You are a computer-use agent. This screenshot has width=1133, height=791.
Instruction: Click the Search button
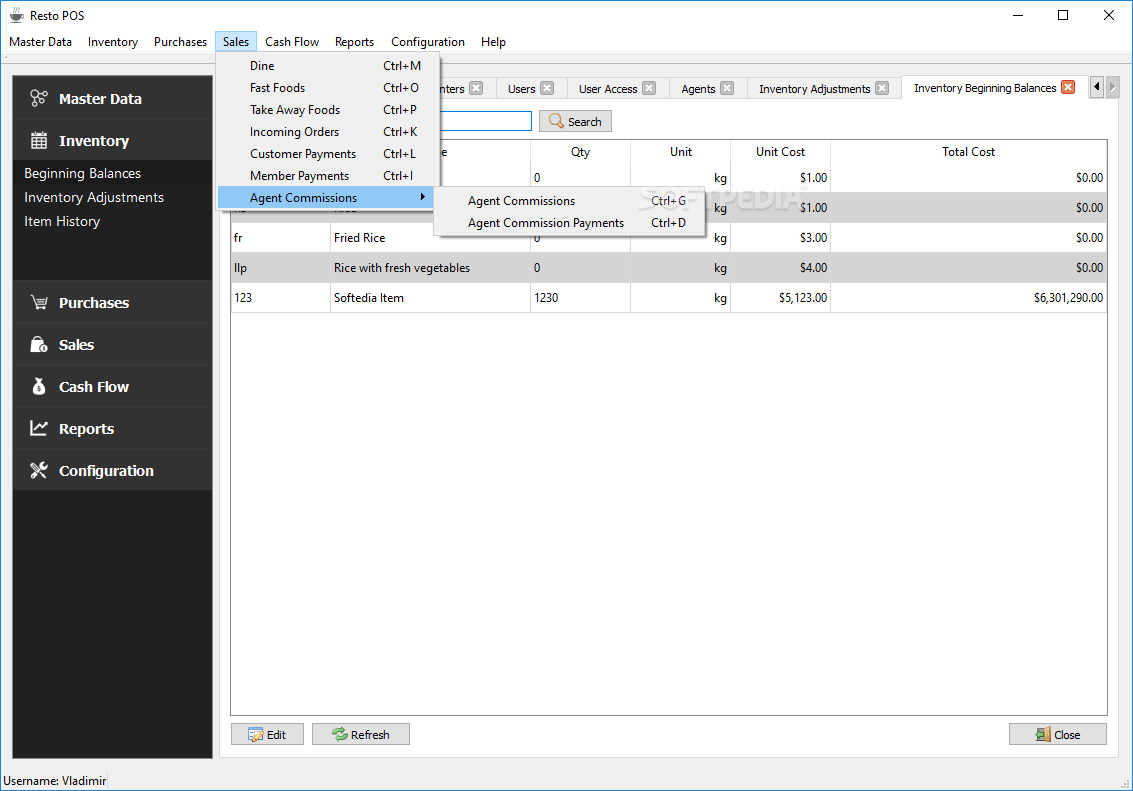575,121
